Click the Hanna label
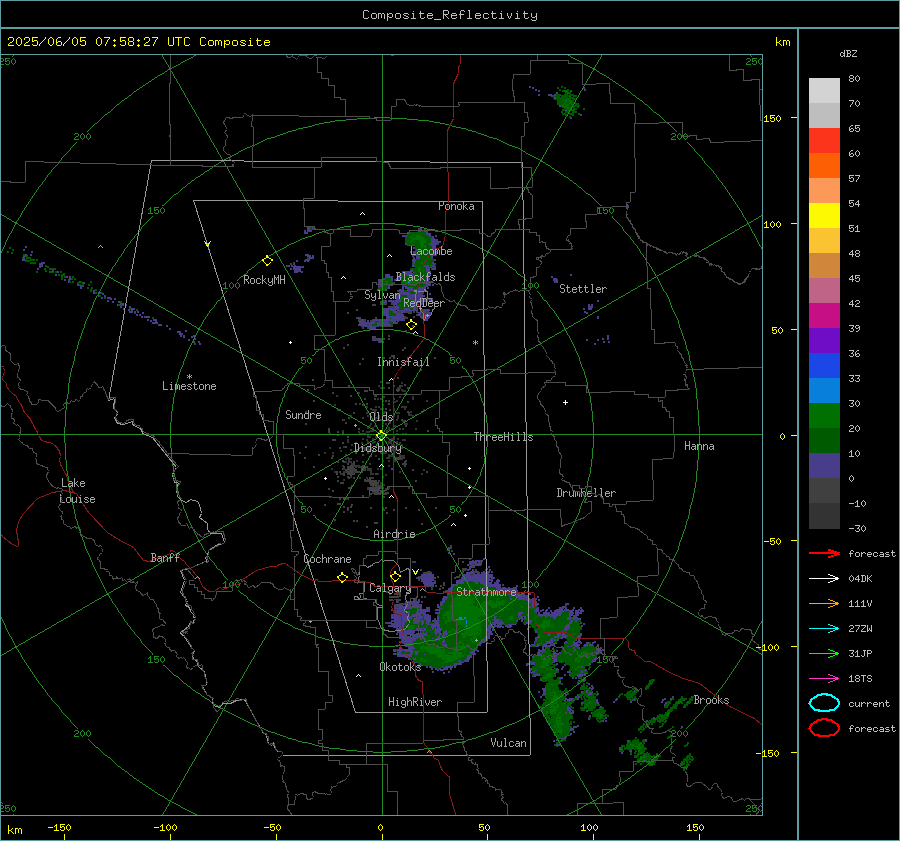900x841 pixels. tap(699, 446)
